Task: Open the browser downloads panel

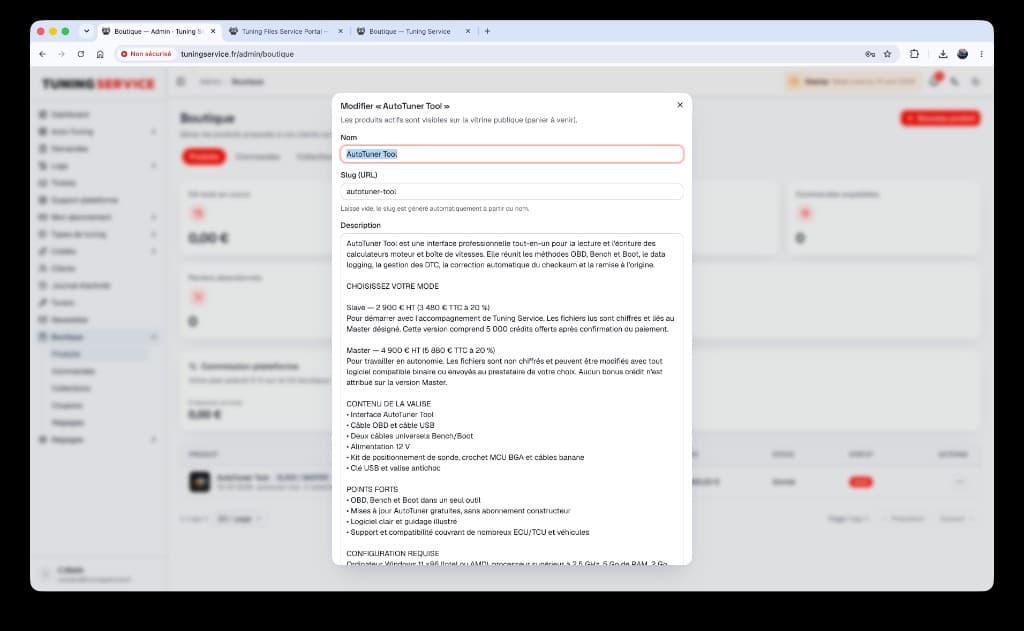Action: coord(942,54)
